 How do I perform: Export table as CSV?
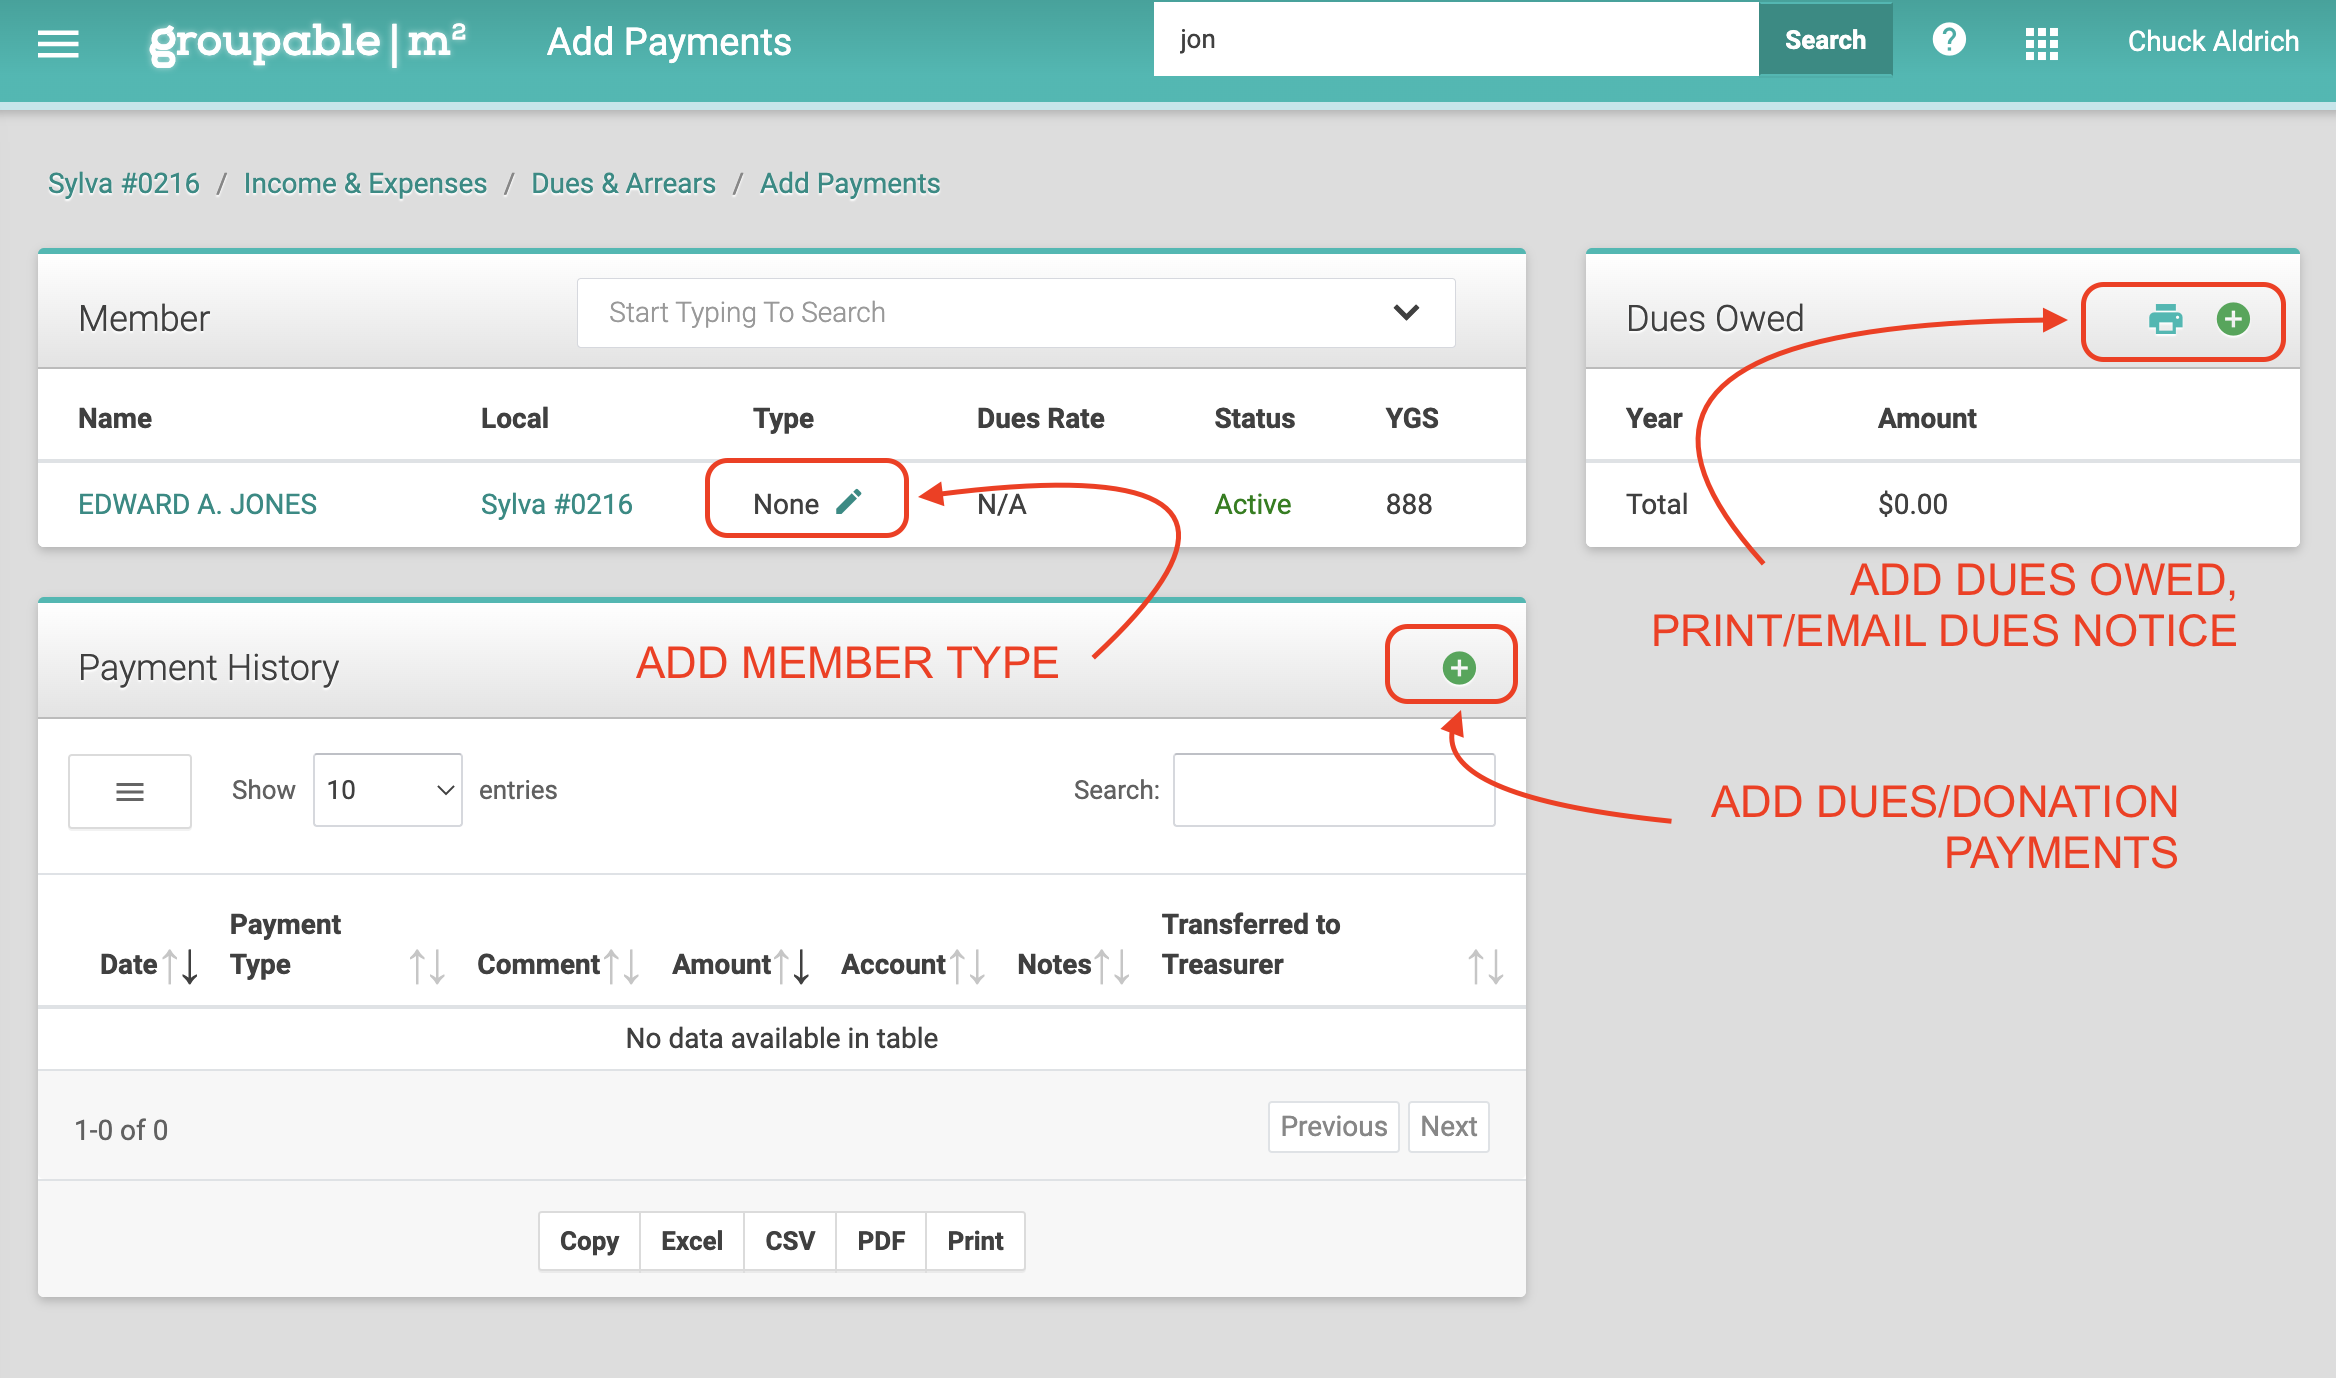click(x=790, y=1241)
